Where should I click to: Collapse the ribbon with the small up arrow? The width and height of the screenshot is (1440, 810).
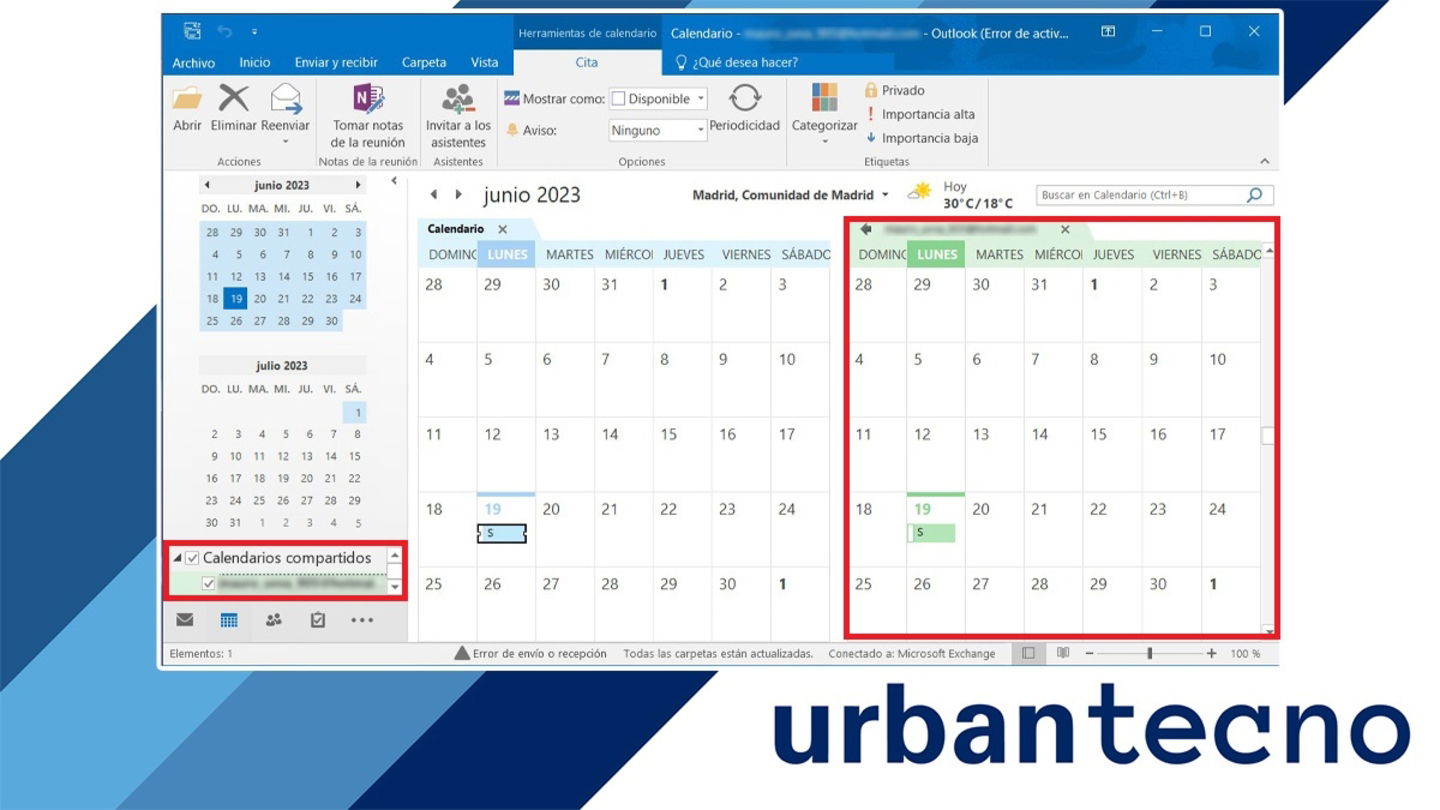click(x=1264, y=161)
